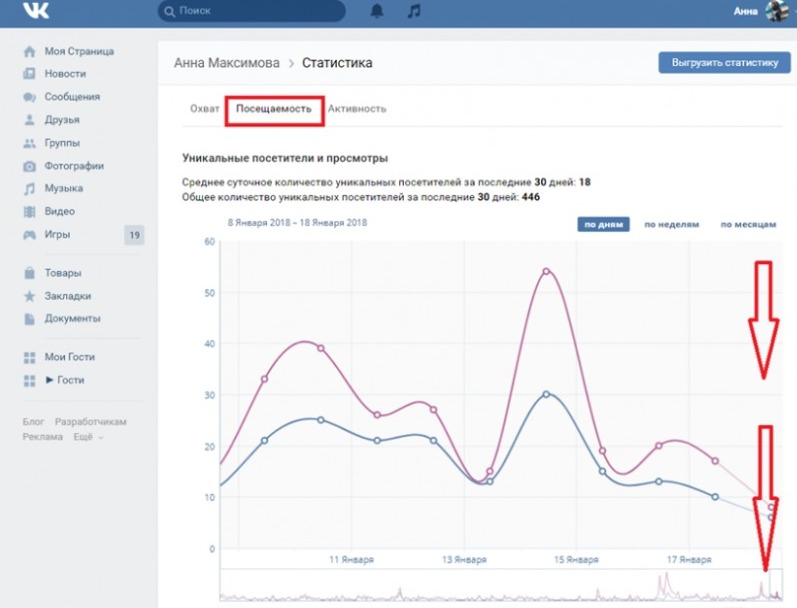Open the date range '8 Января 2018 – 18 Января 2018'
Viewport: 797px width, 608px height.
coord(297,222)
